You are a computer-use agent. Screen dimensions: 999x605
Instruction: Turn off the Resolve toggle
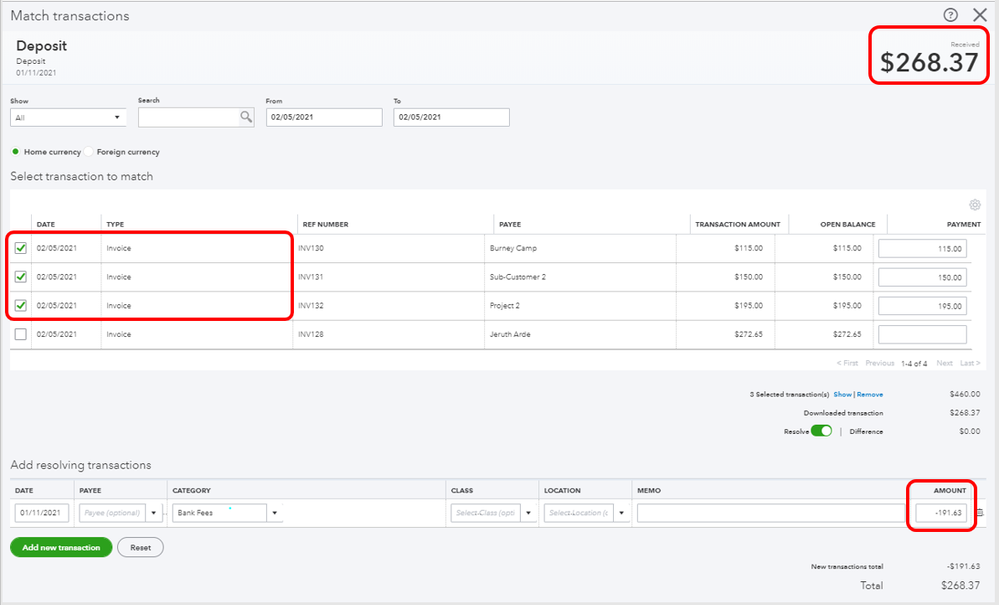pyautogui.click(x=821, y=431)
